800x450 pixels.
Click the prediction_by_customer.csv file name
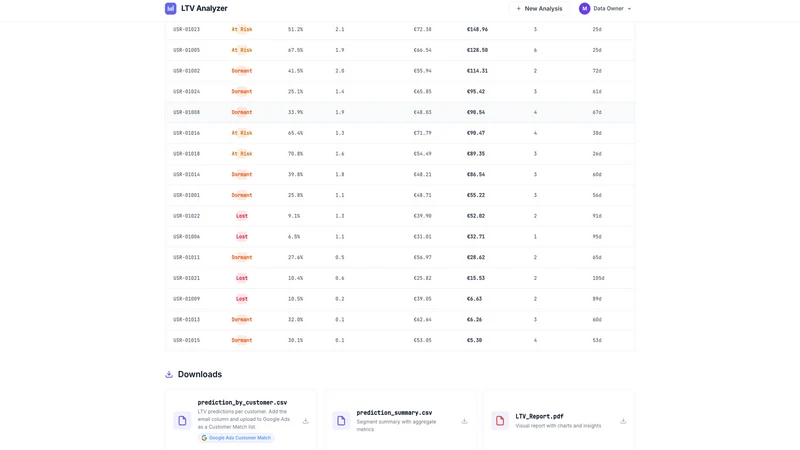tap(242, 403)
